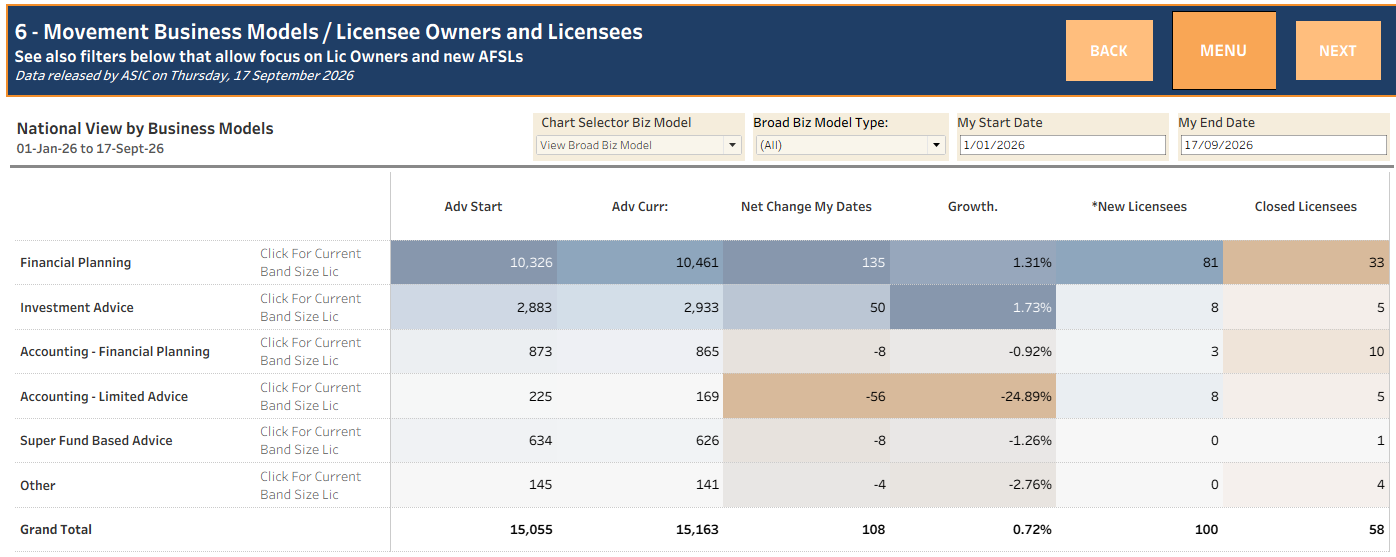
Task: Click the 145 Adv Start cell
Action: [x=474, y=485]
